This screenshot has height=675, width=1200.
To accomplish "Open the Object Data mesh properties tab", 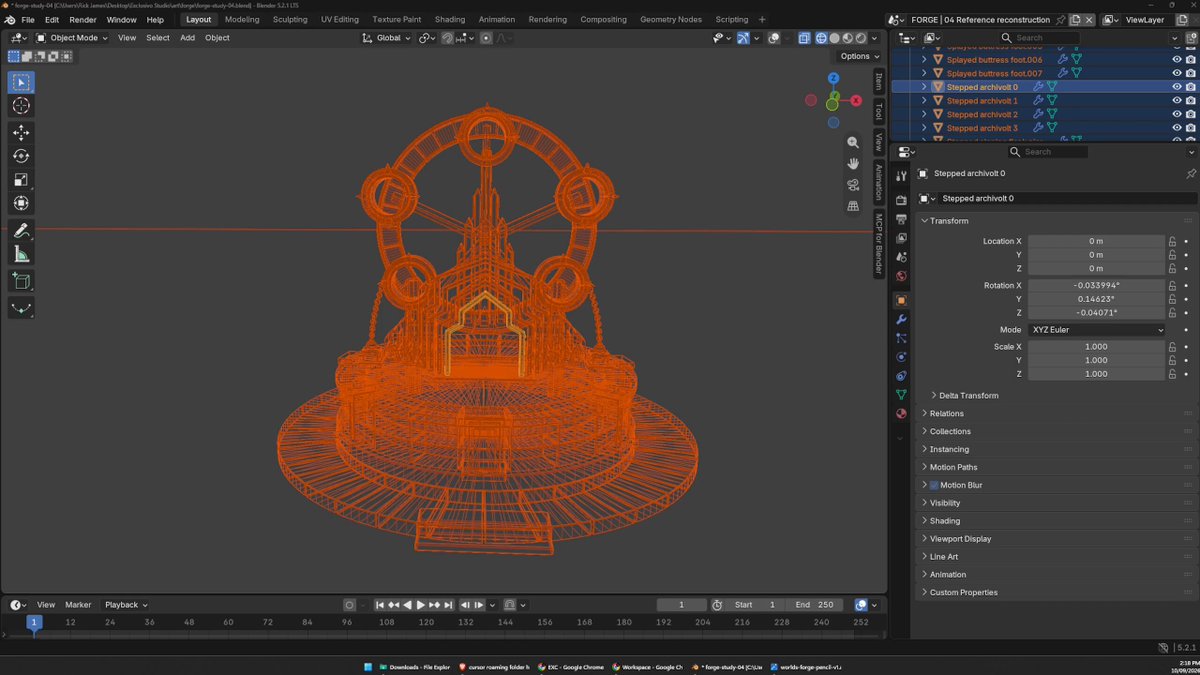I will (x=901, y=395).
